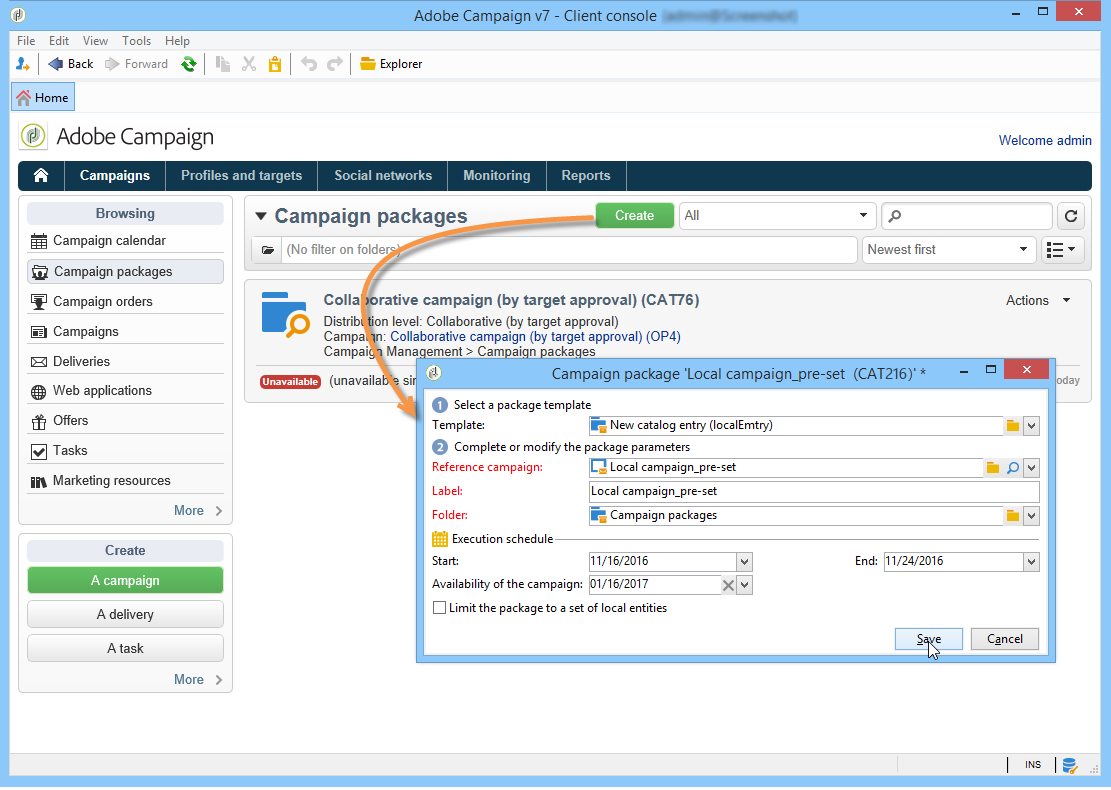This screenshot has width=1111, height=790.
Task: Open Profiles and targets tab
Action: click(242, 176)
